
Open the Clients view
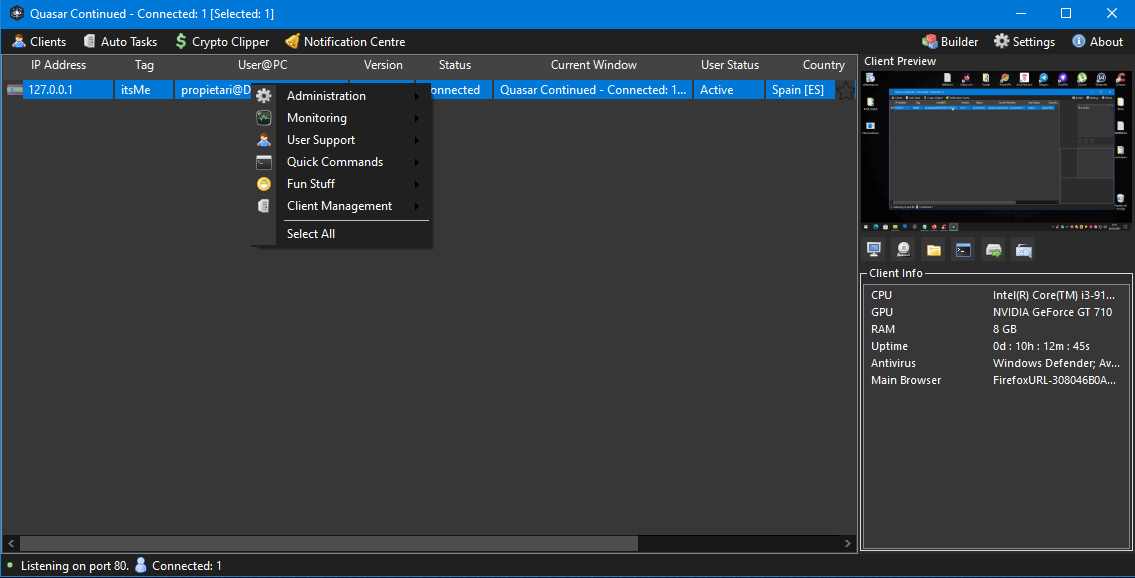[39, 42]
